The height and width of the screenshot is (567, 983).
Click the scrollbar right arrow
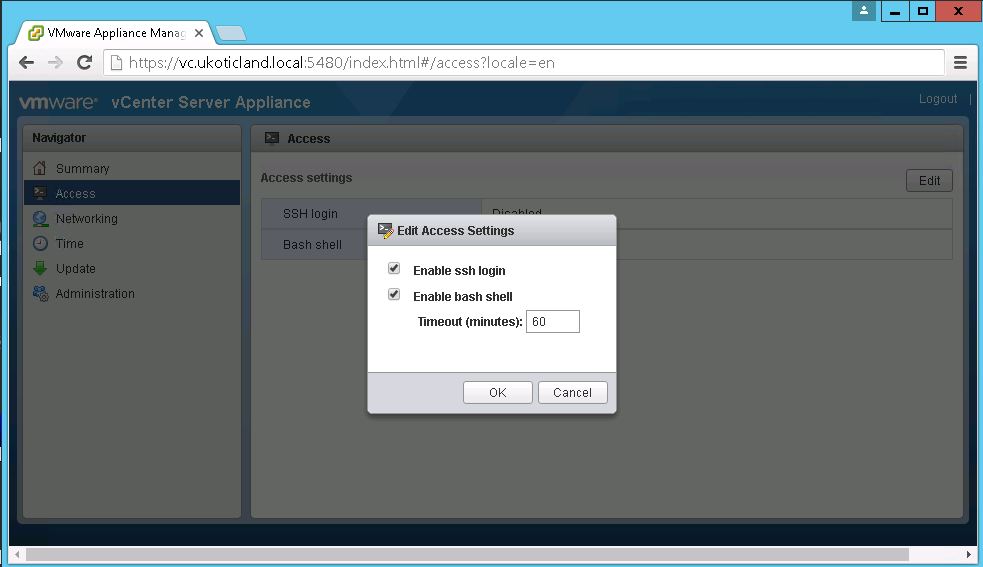969,554
